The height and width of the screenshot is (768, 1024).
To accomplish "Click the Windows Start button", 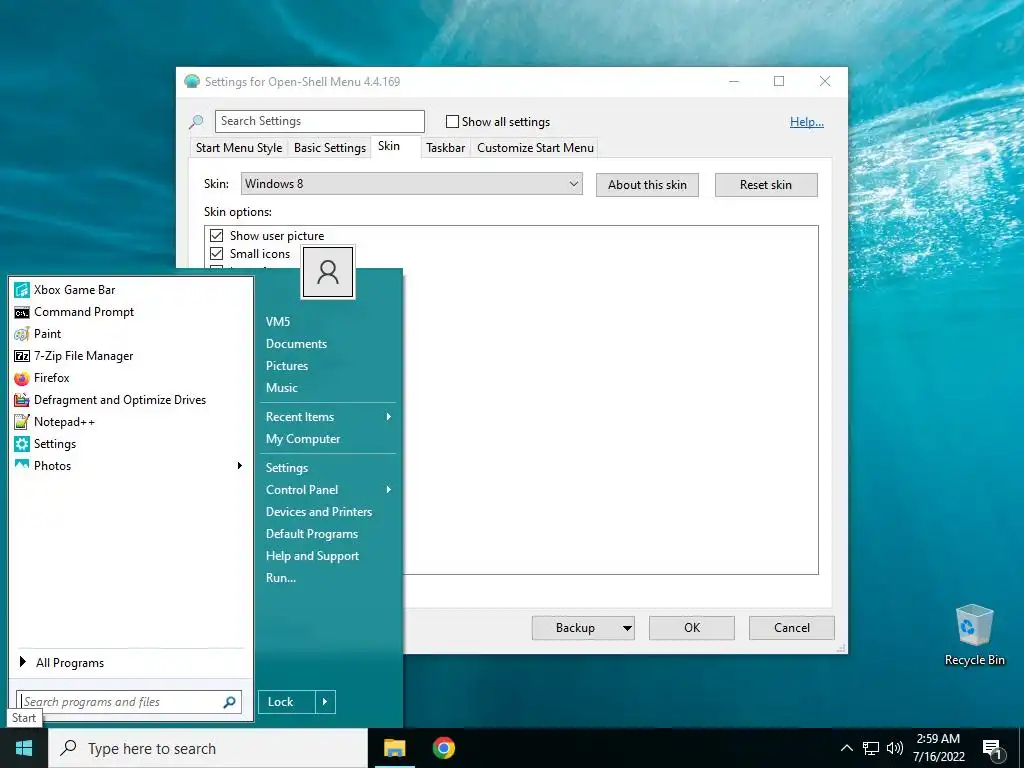I will [24, 748].
